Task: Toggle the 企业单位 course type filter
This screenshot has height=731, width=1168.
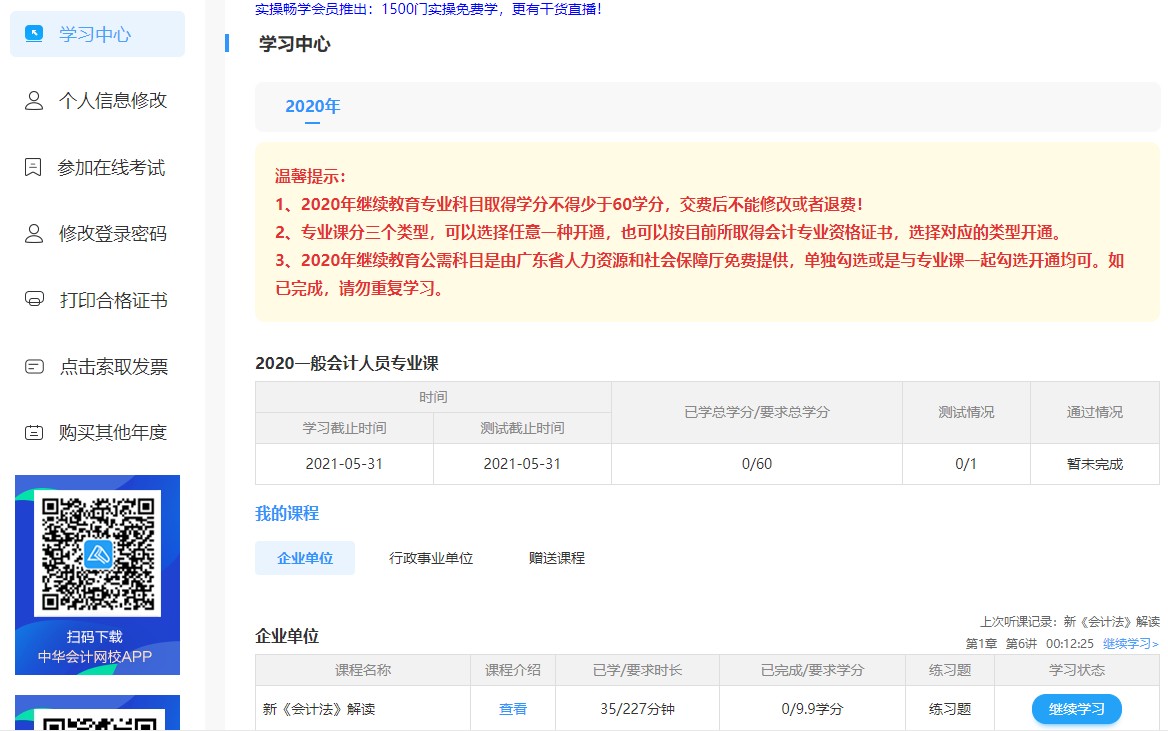Action: (x=305, y=557)
